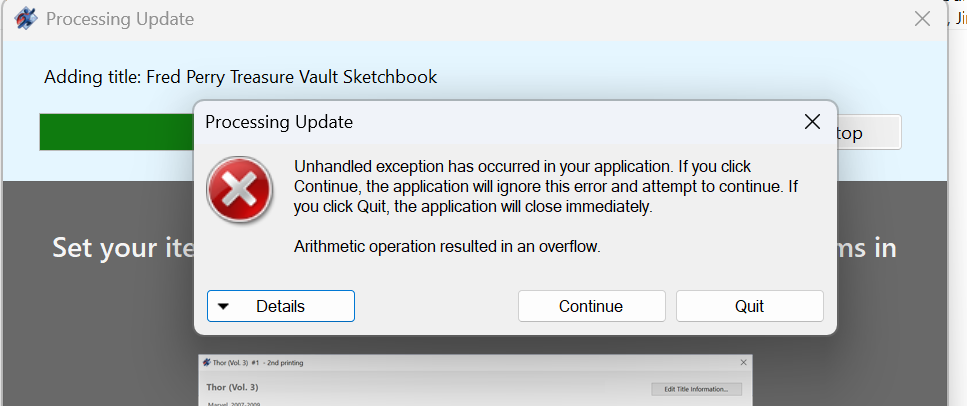Click the green progress bar

[117, 132]
